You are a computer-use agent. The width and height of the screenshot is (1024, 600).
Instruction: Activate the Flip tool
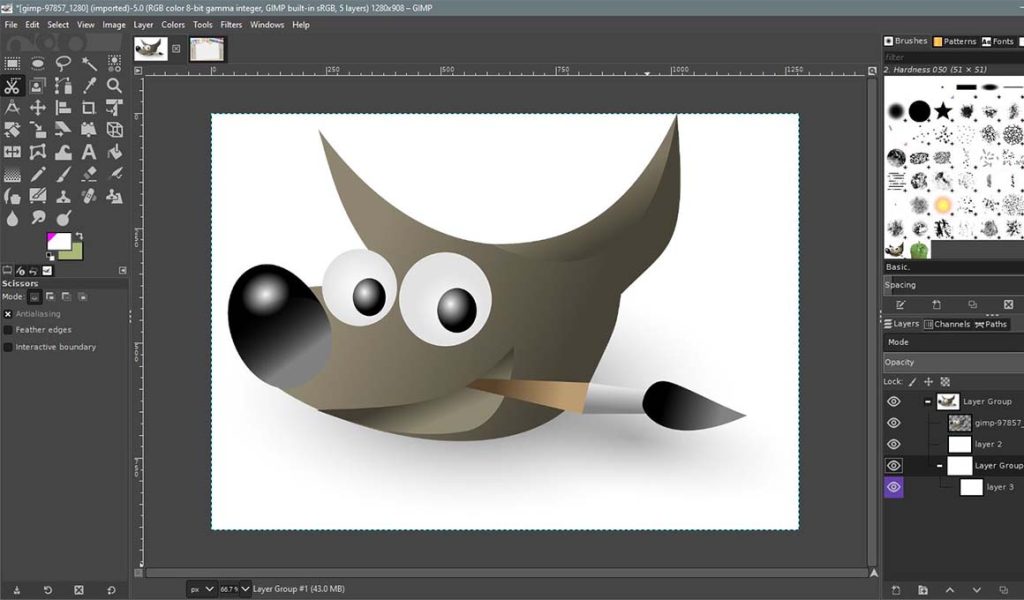click(12, 152)
